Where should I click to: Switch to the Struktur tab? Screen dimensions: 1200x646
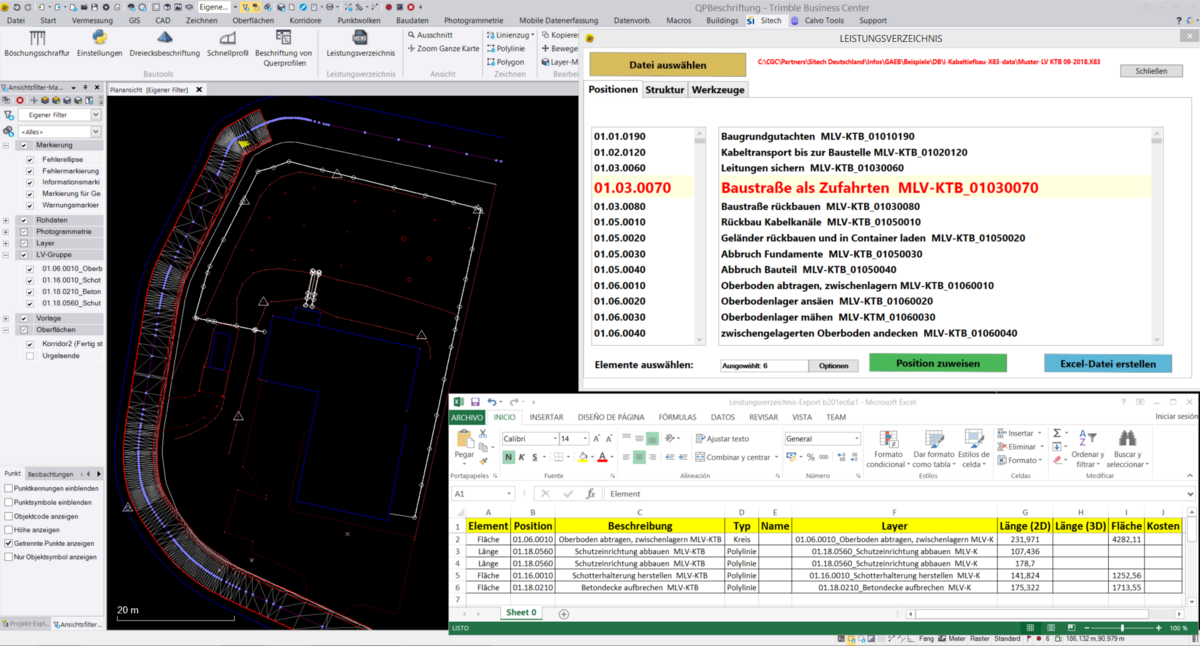(664, 90)
